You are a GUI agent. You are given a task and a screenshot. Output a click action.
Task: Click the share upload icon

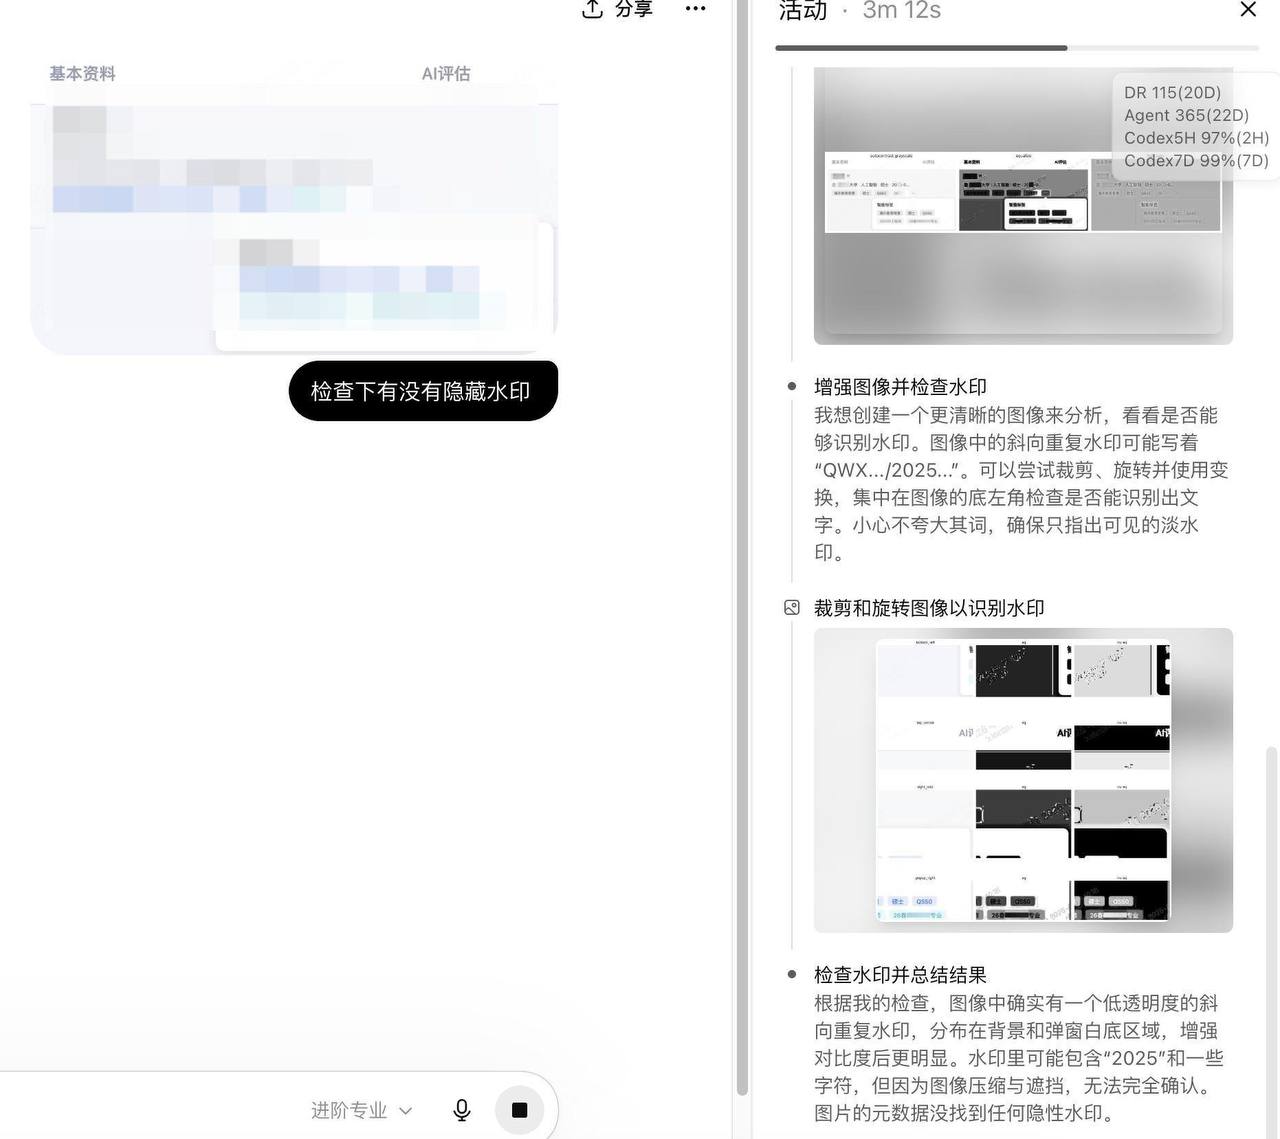(592, 9)
